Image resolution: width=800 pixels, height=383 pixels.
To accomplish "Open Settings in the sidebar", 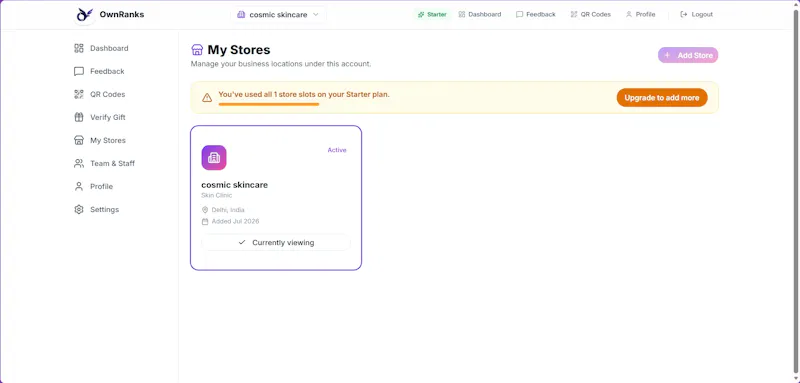I will [96, 210].
